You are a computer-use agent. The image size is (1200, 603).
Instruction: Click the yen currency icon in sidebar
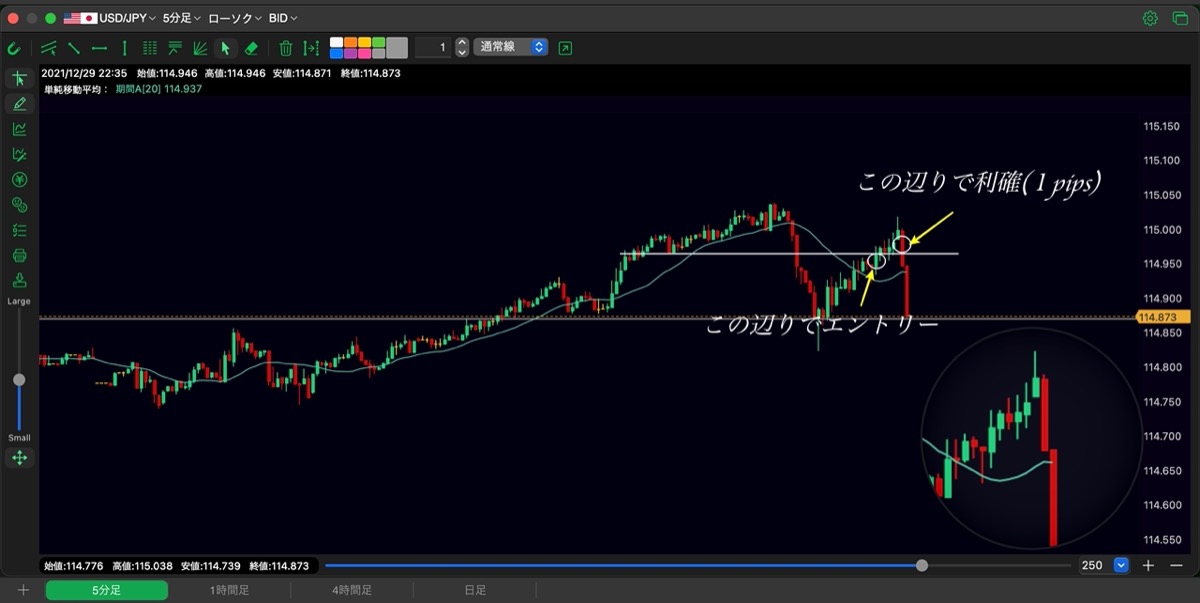19,180
